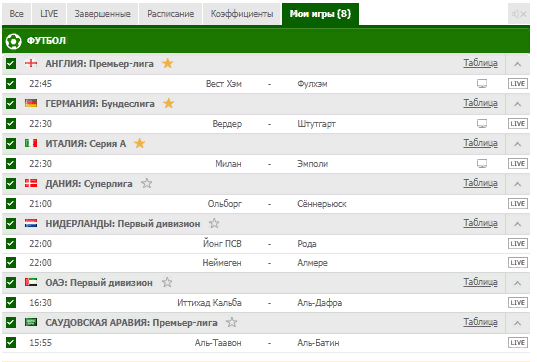
Task: Switch to the LIVE tab
Action: pyautogui.click(x=49, y=14)
